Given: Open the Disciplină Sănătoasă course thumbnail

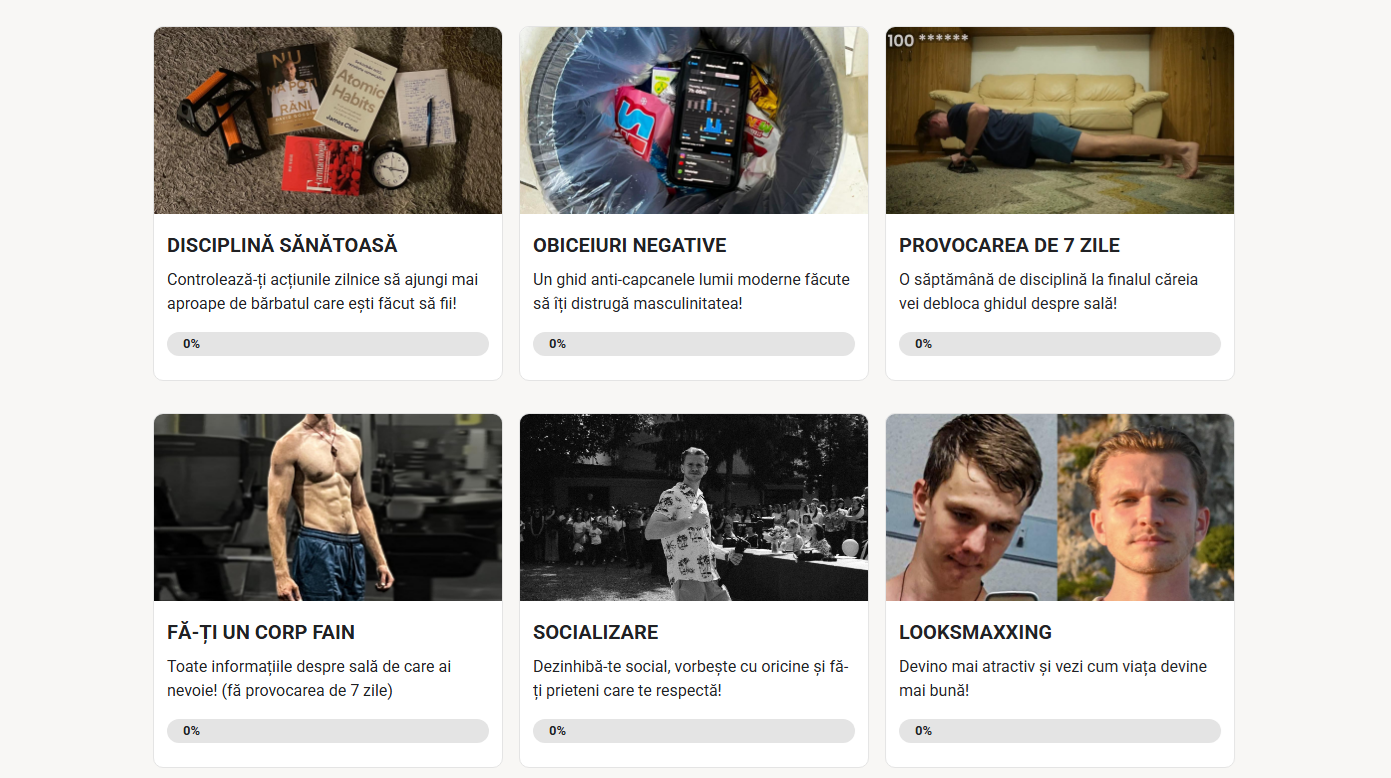Looking at the screenshot, I should coord(328,120).
